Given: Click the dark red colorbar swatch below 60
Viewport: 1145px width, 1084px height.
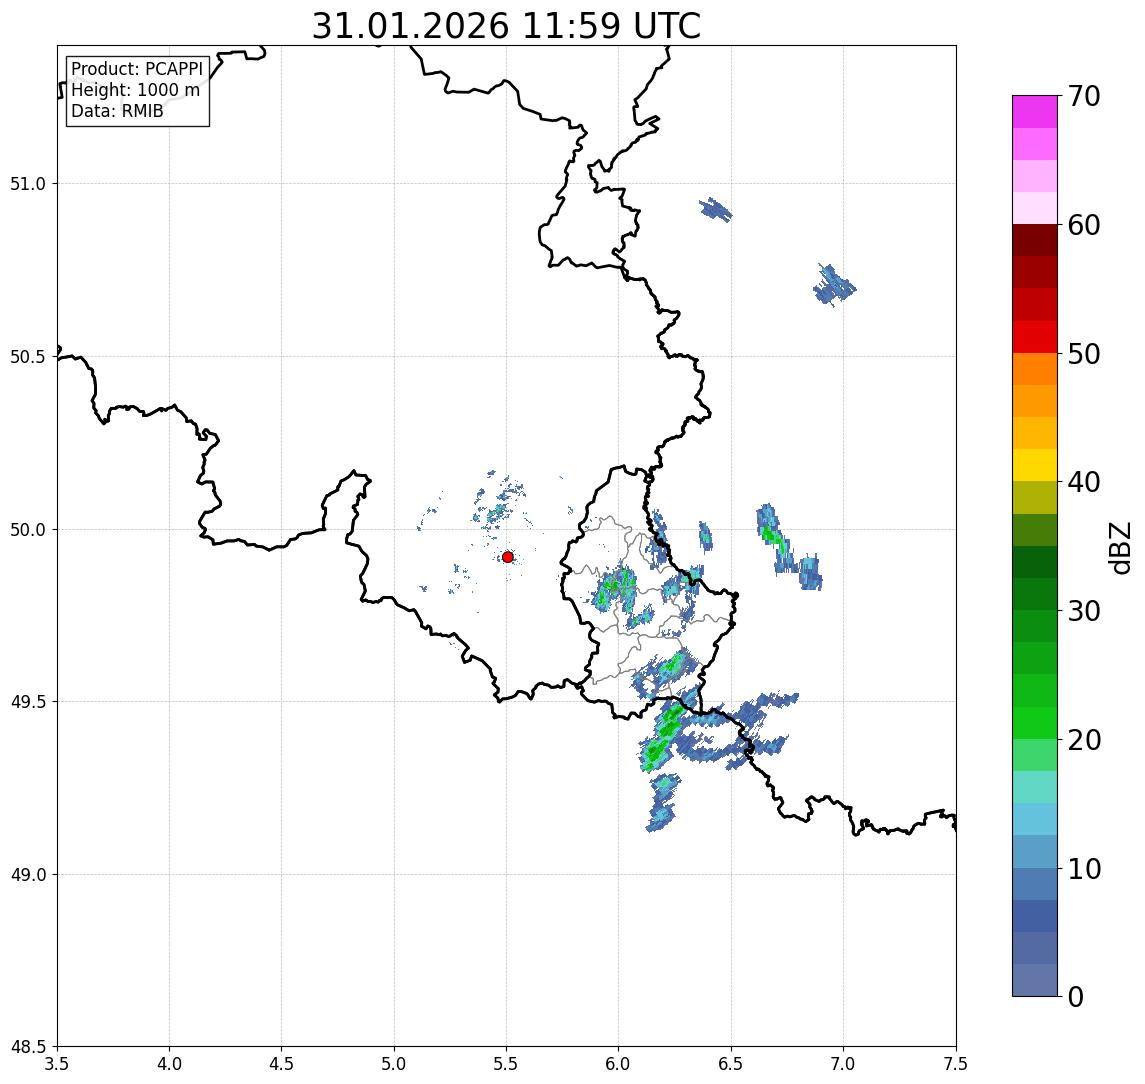Looking at the screenshot, I should (1035, 240).
